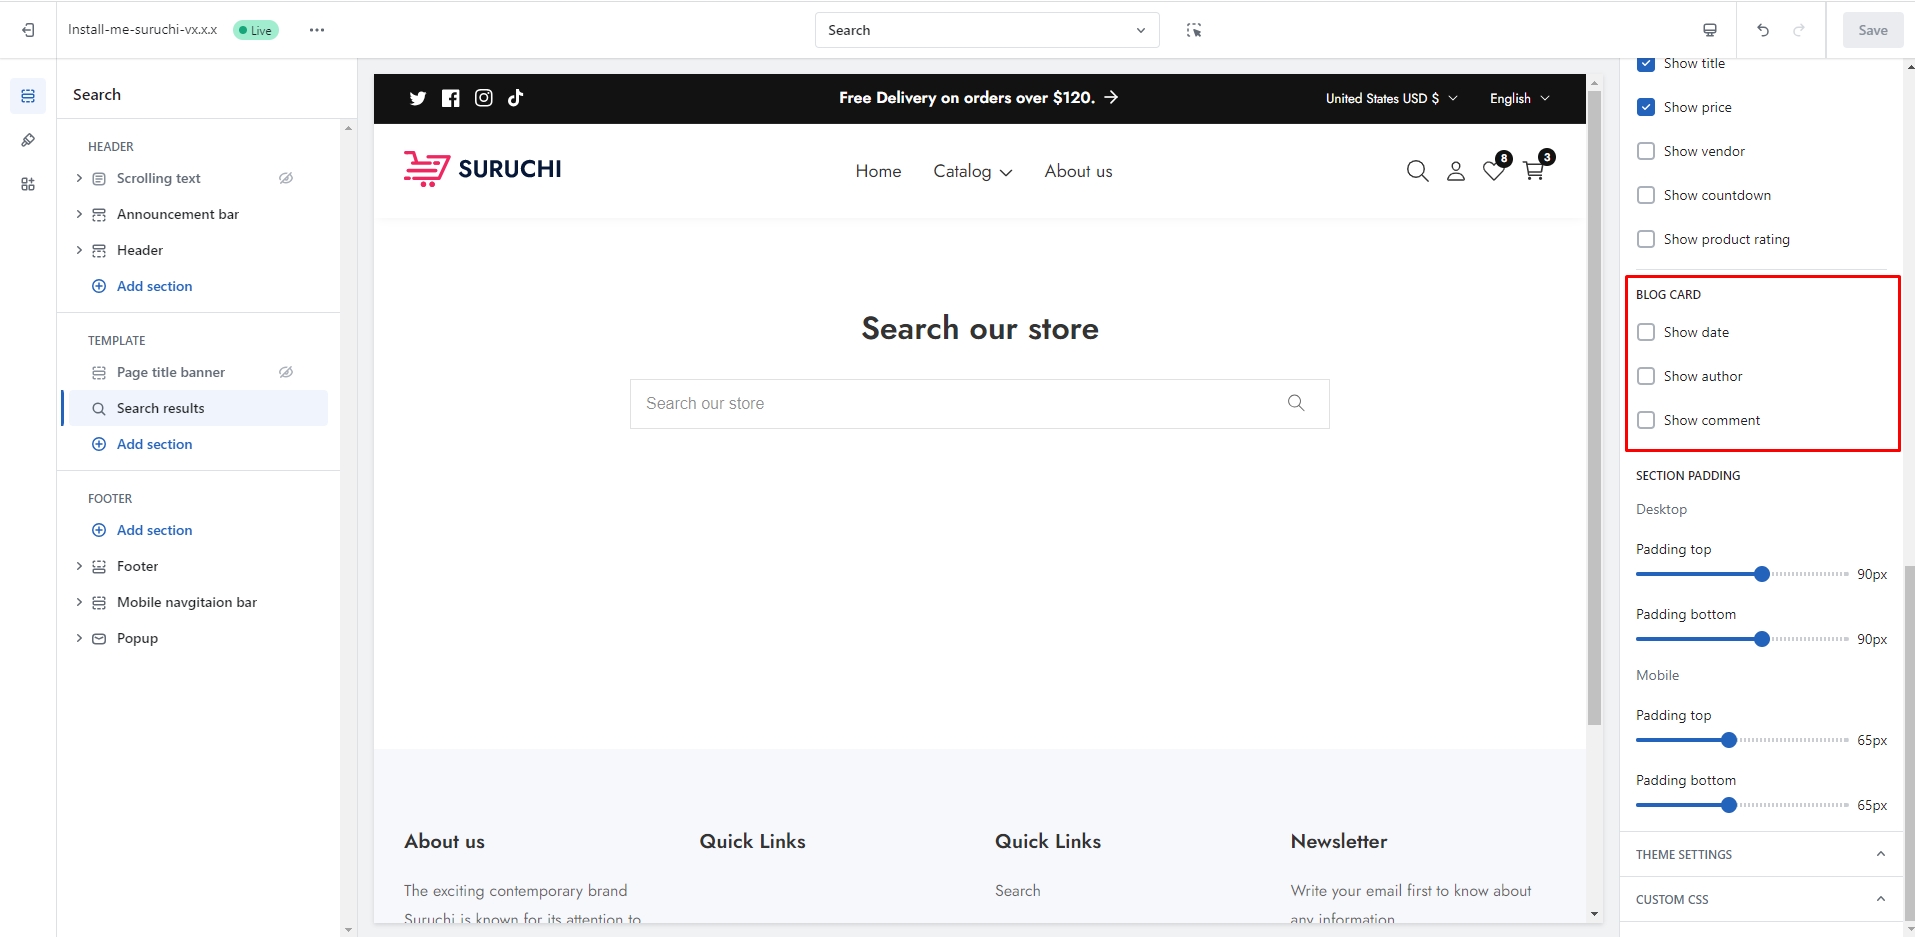Expand the Theme Settings panel
The height and width of the screenshot is (937, 1915).
[x=1760, y=854]
